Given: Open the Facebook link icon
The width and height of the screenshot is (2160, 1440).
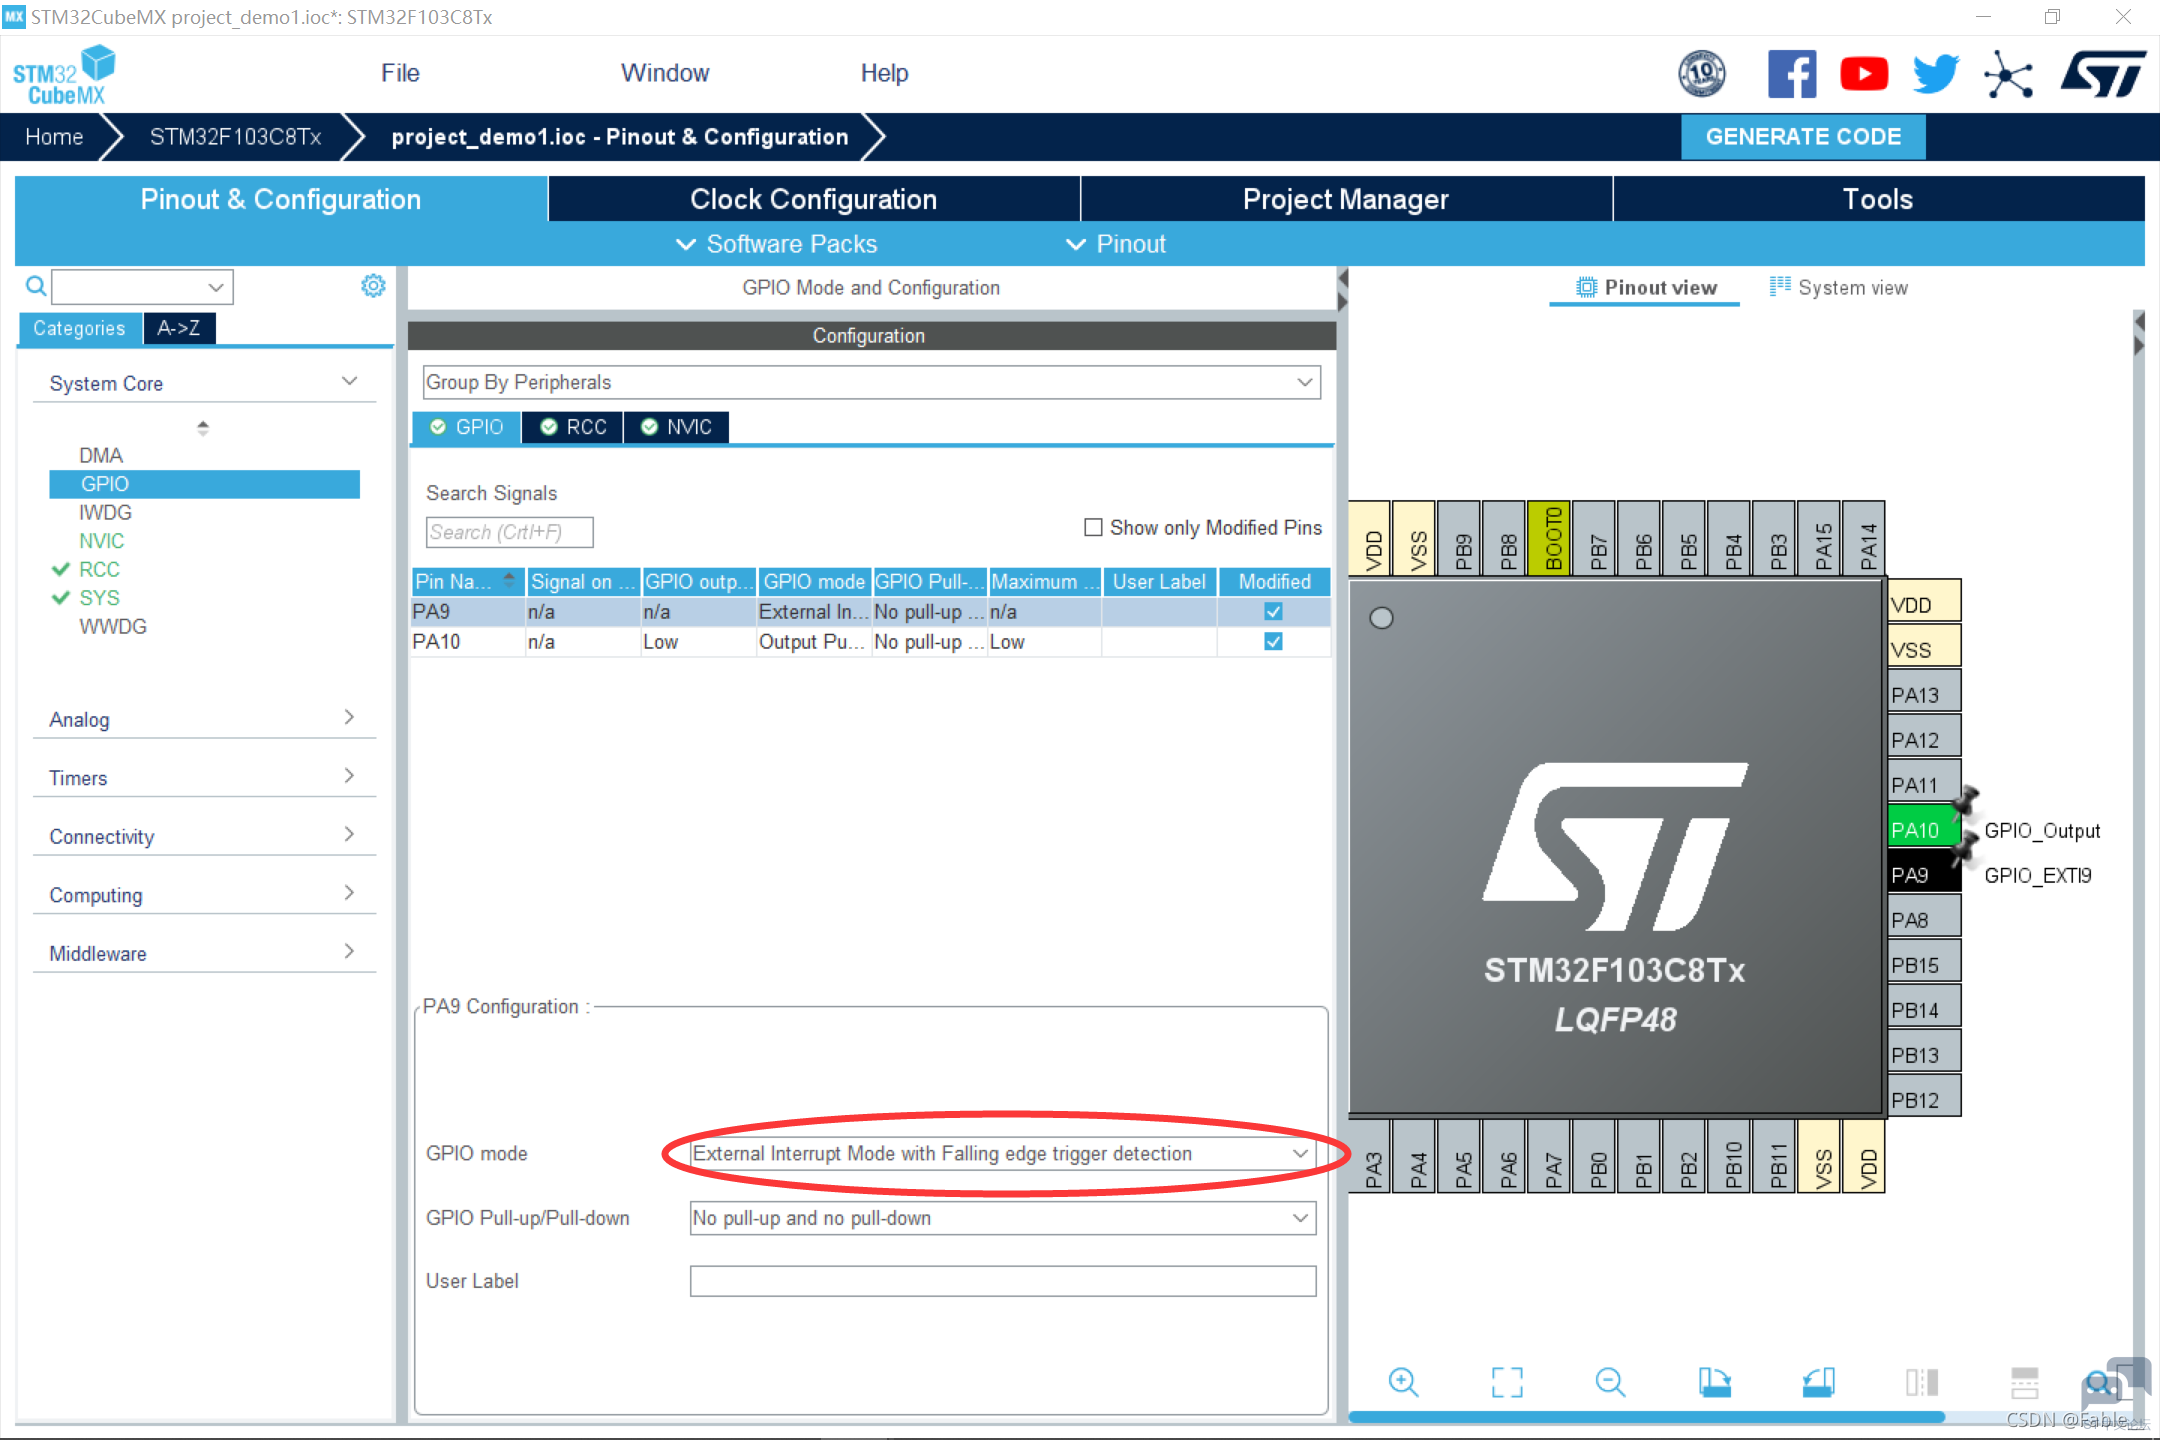Looking at the screenshot, I should pos(1792,74).
